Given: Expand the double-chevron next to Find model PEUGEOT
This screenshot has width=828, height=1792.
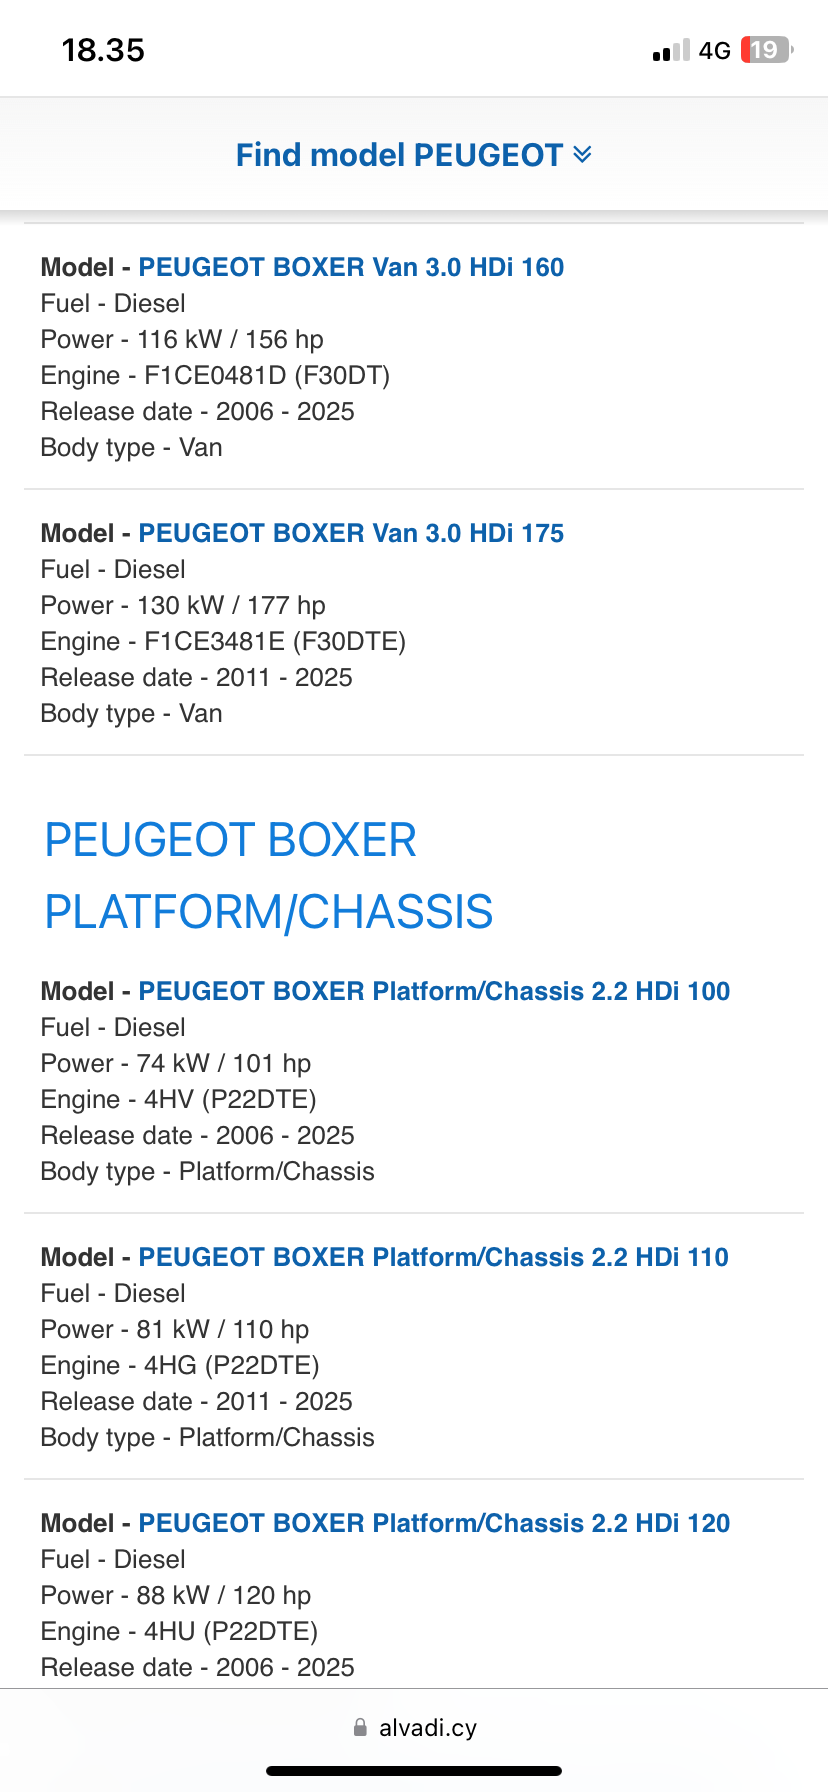Looking at the screenshot, I should [582, 155].
